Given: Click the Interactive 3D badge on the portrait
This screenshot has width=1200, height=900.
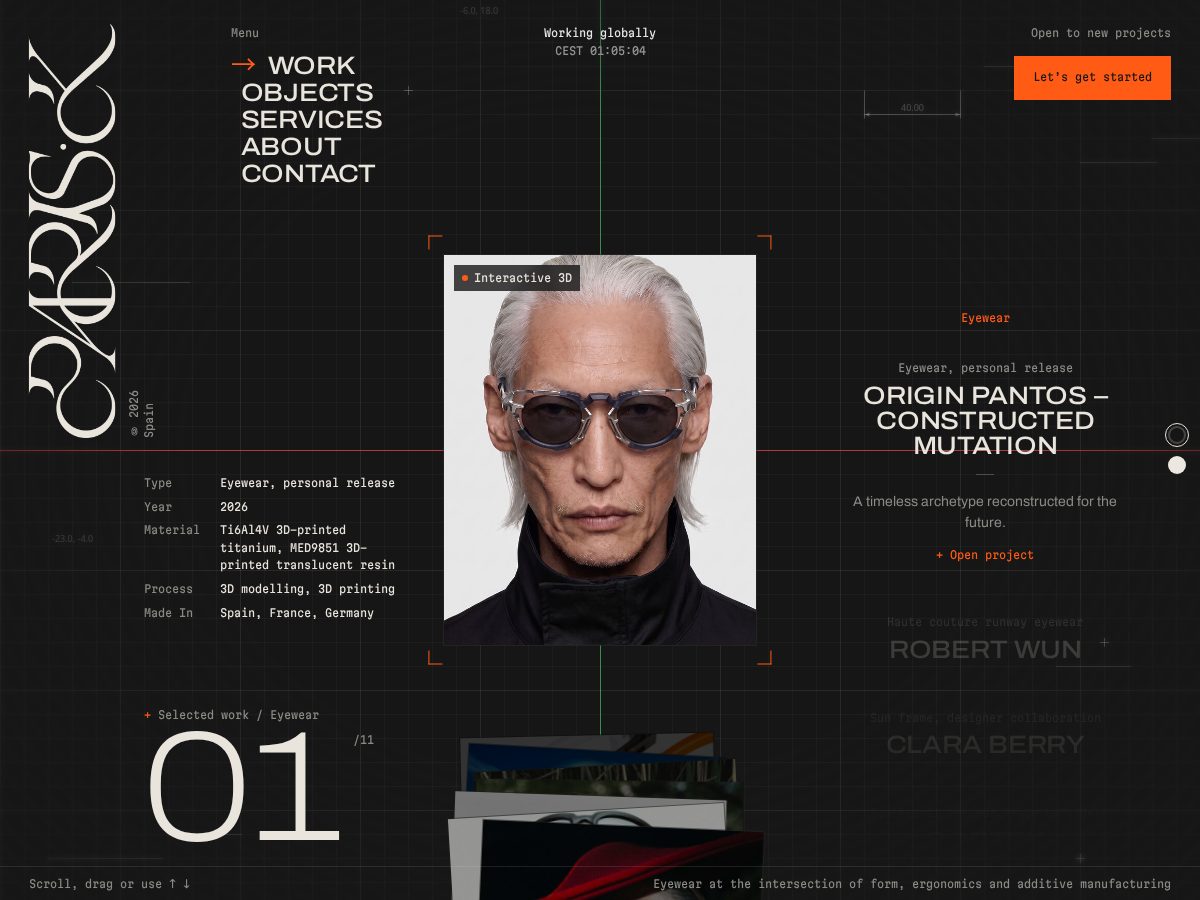Looking at the screenshot, I should pos(517,278).
